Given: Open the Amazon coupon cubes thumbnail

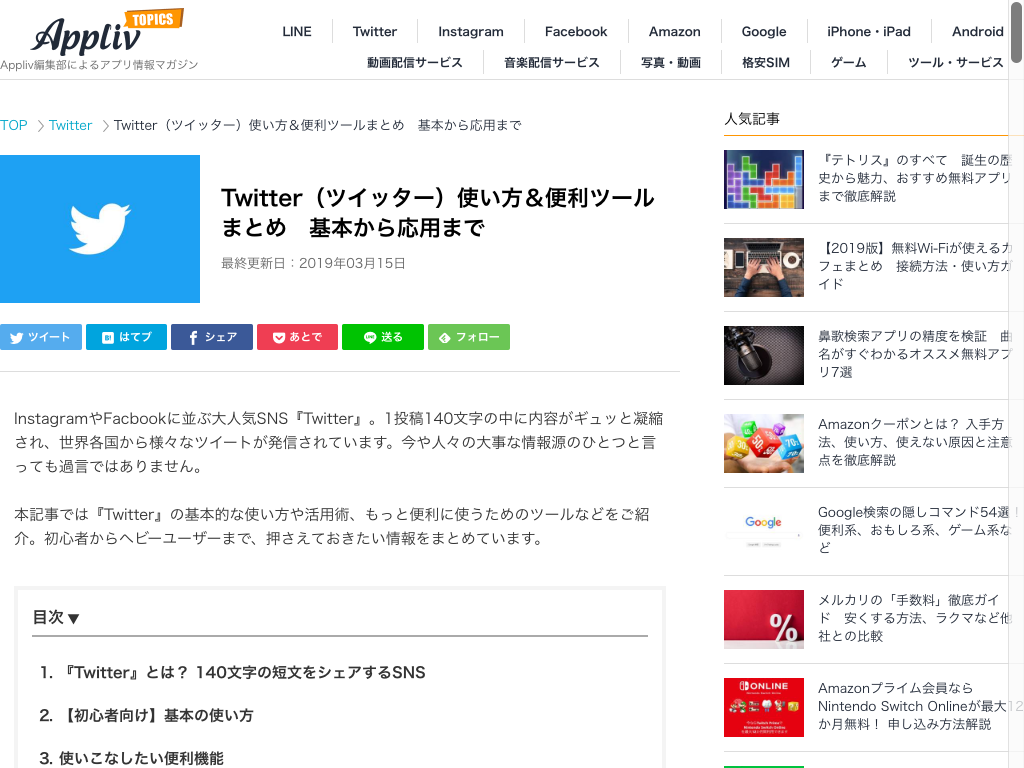Looking at the screenshot, I should [x=763, y=443].
